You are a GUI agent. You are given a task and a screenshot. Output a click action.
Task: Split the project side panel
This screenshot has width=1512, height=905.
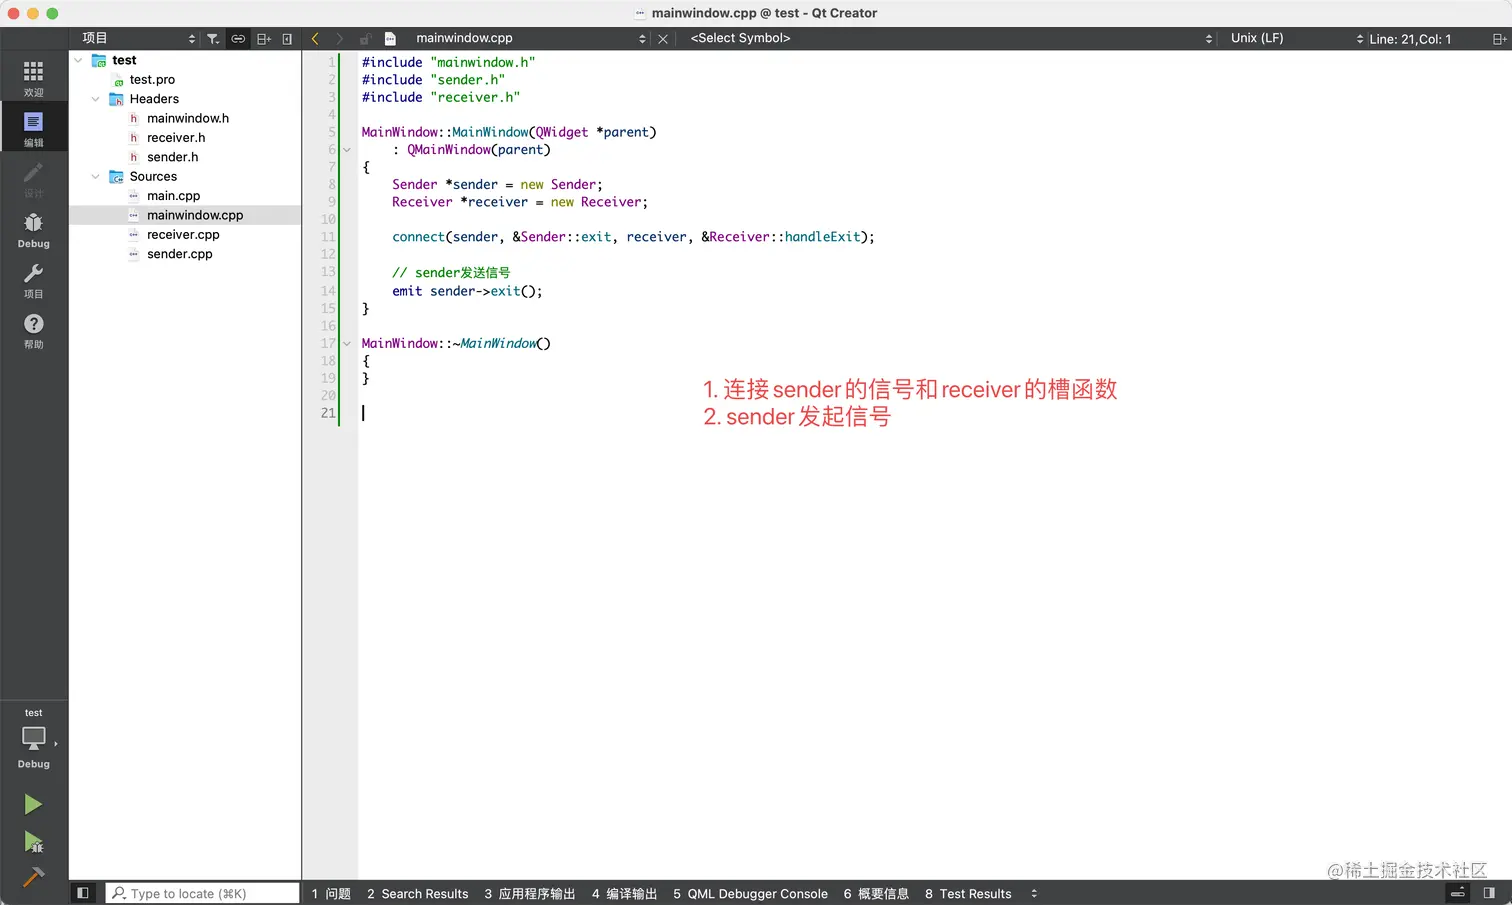click(264, 39)
